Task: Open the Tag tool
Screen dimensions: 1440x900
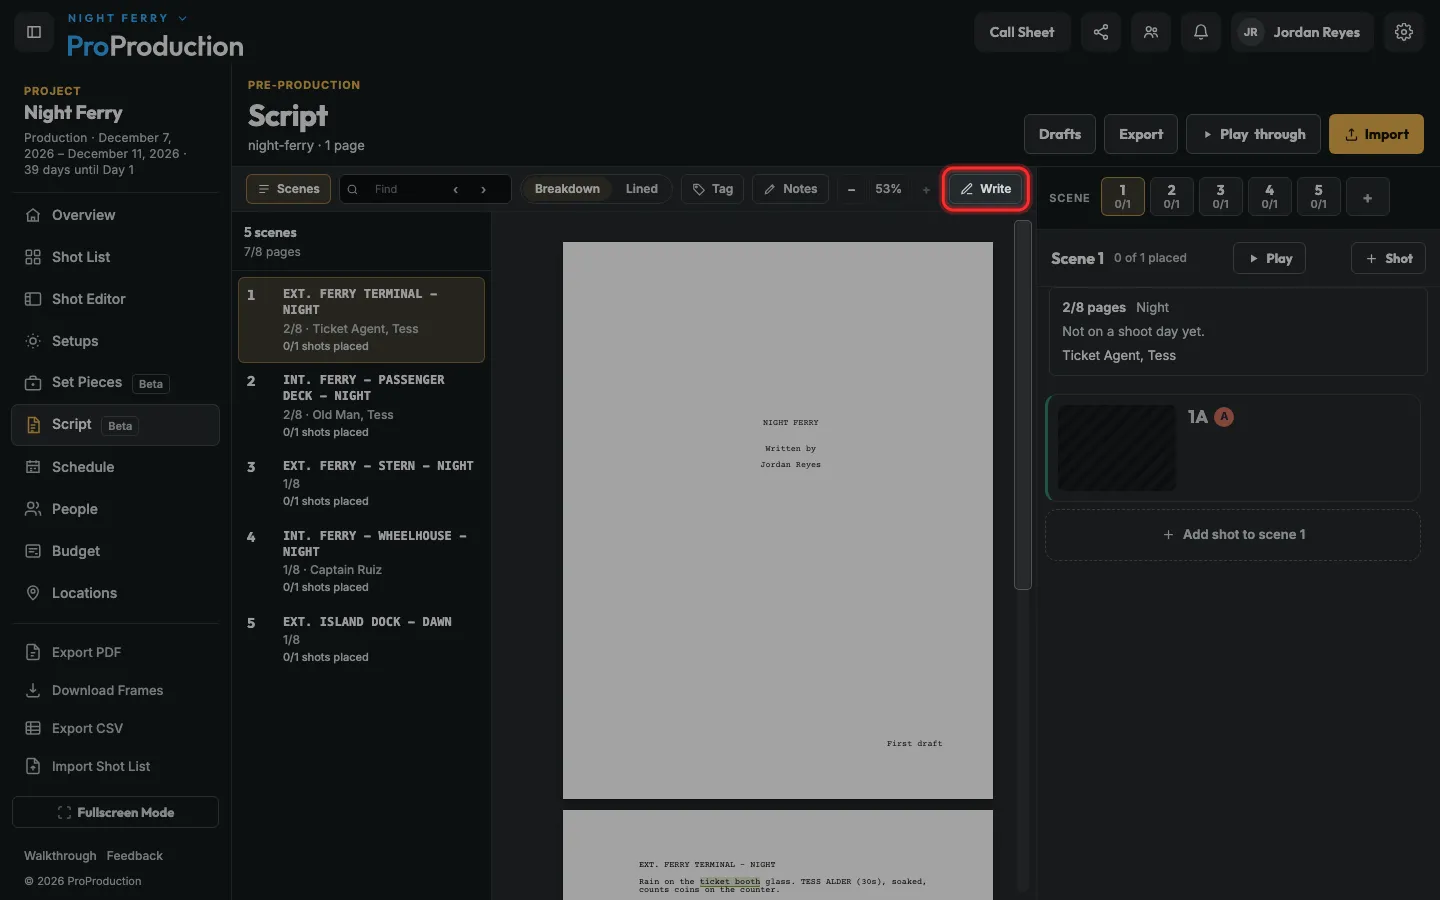Action: pyautogui.click(x=713, y=189)
